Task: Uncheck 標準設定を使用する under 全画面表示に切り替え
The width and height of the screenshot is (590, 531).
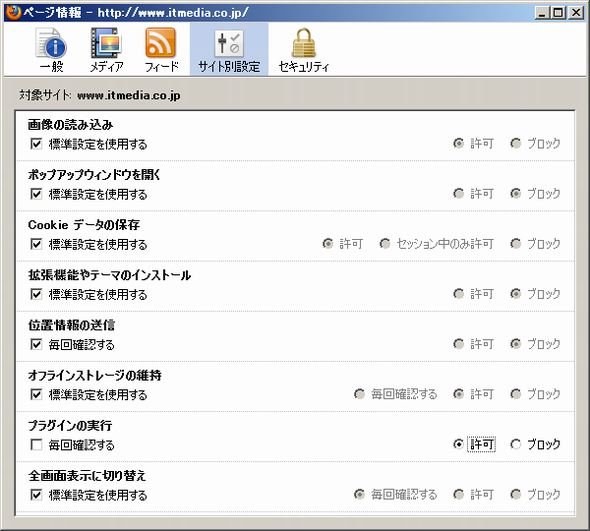Action: coord(36,494)
